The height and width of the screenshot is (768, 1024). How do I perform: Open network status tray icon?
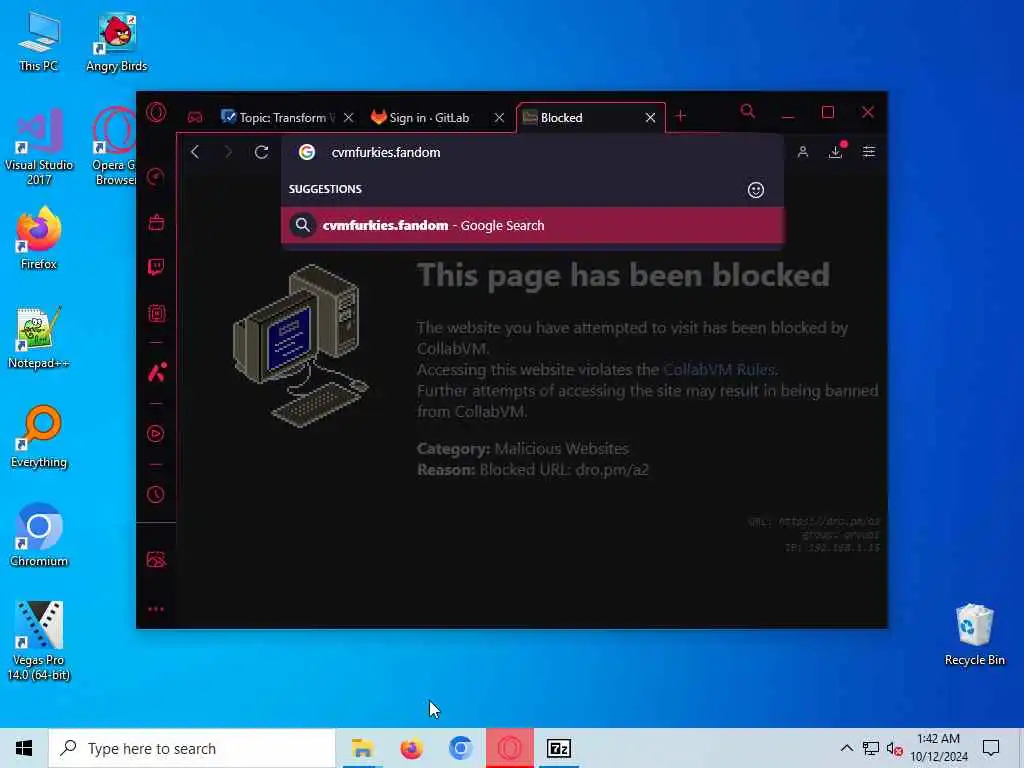coord(871,748)
